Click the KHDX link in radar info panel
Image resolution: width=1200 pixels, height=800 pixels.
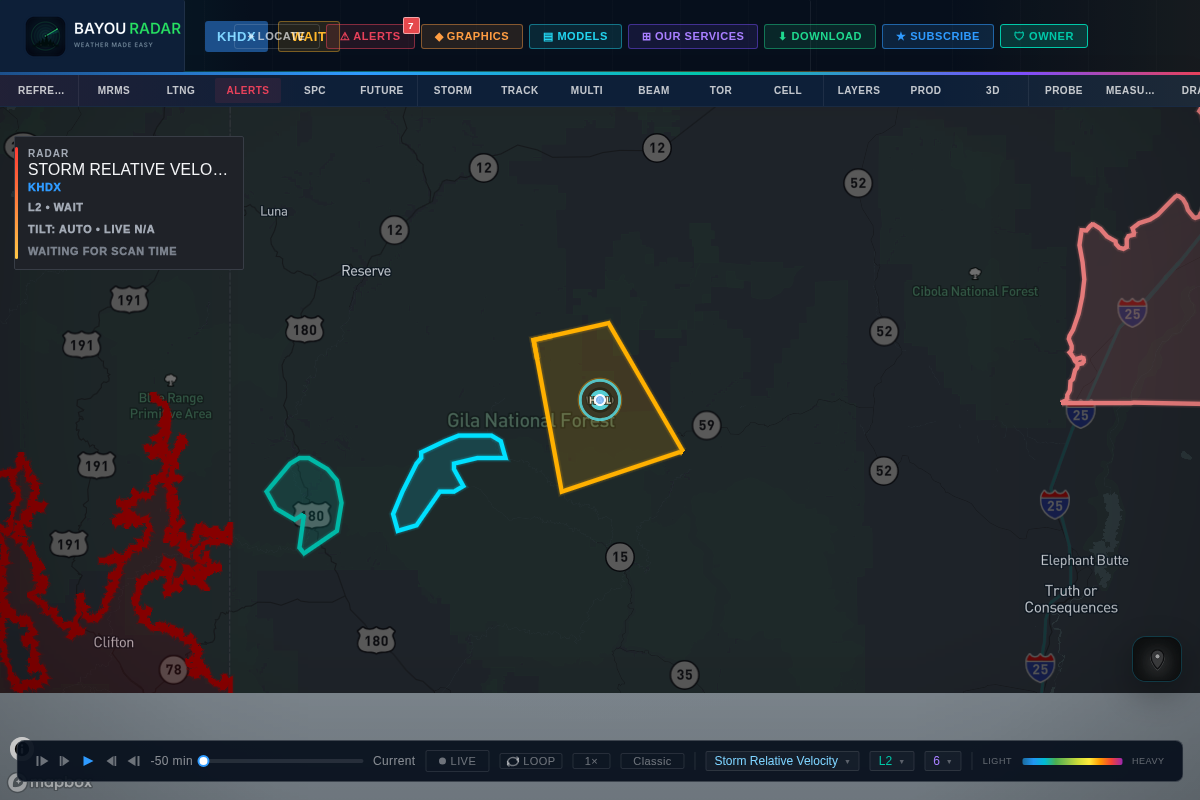pos(44,187)
